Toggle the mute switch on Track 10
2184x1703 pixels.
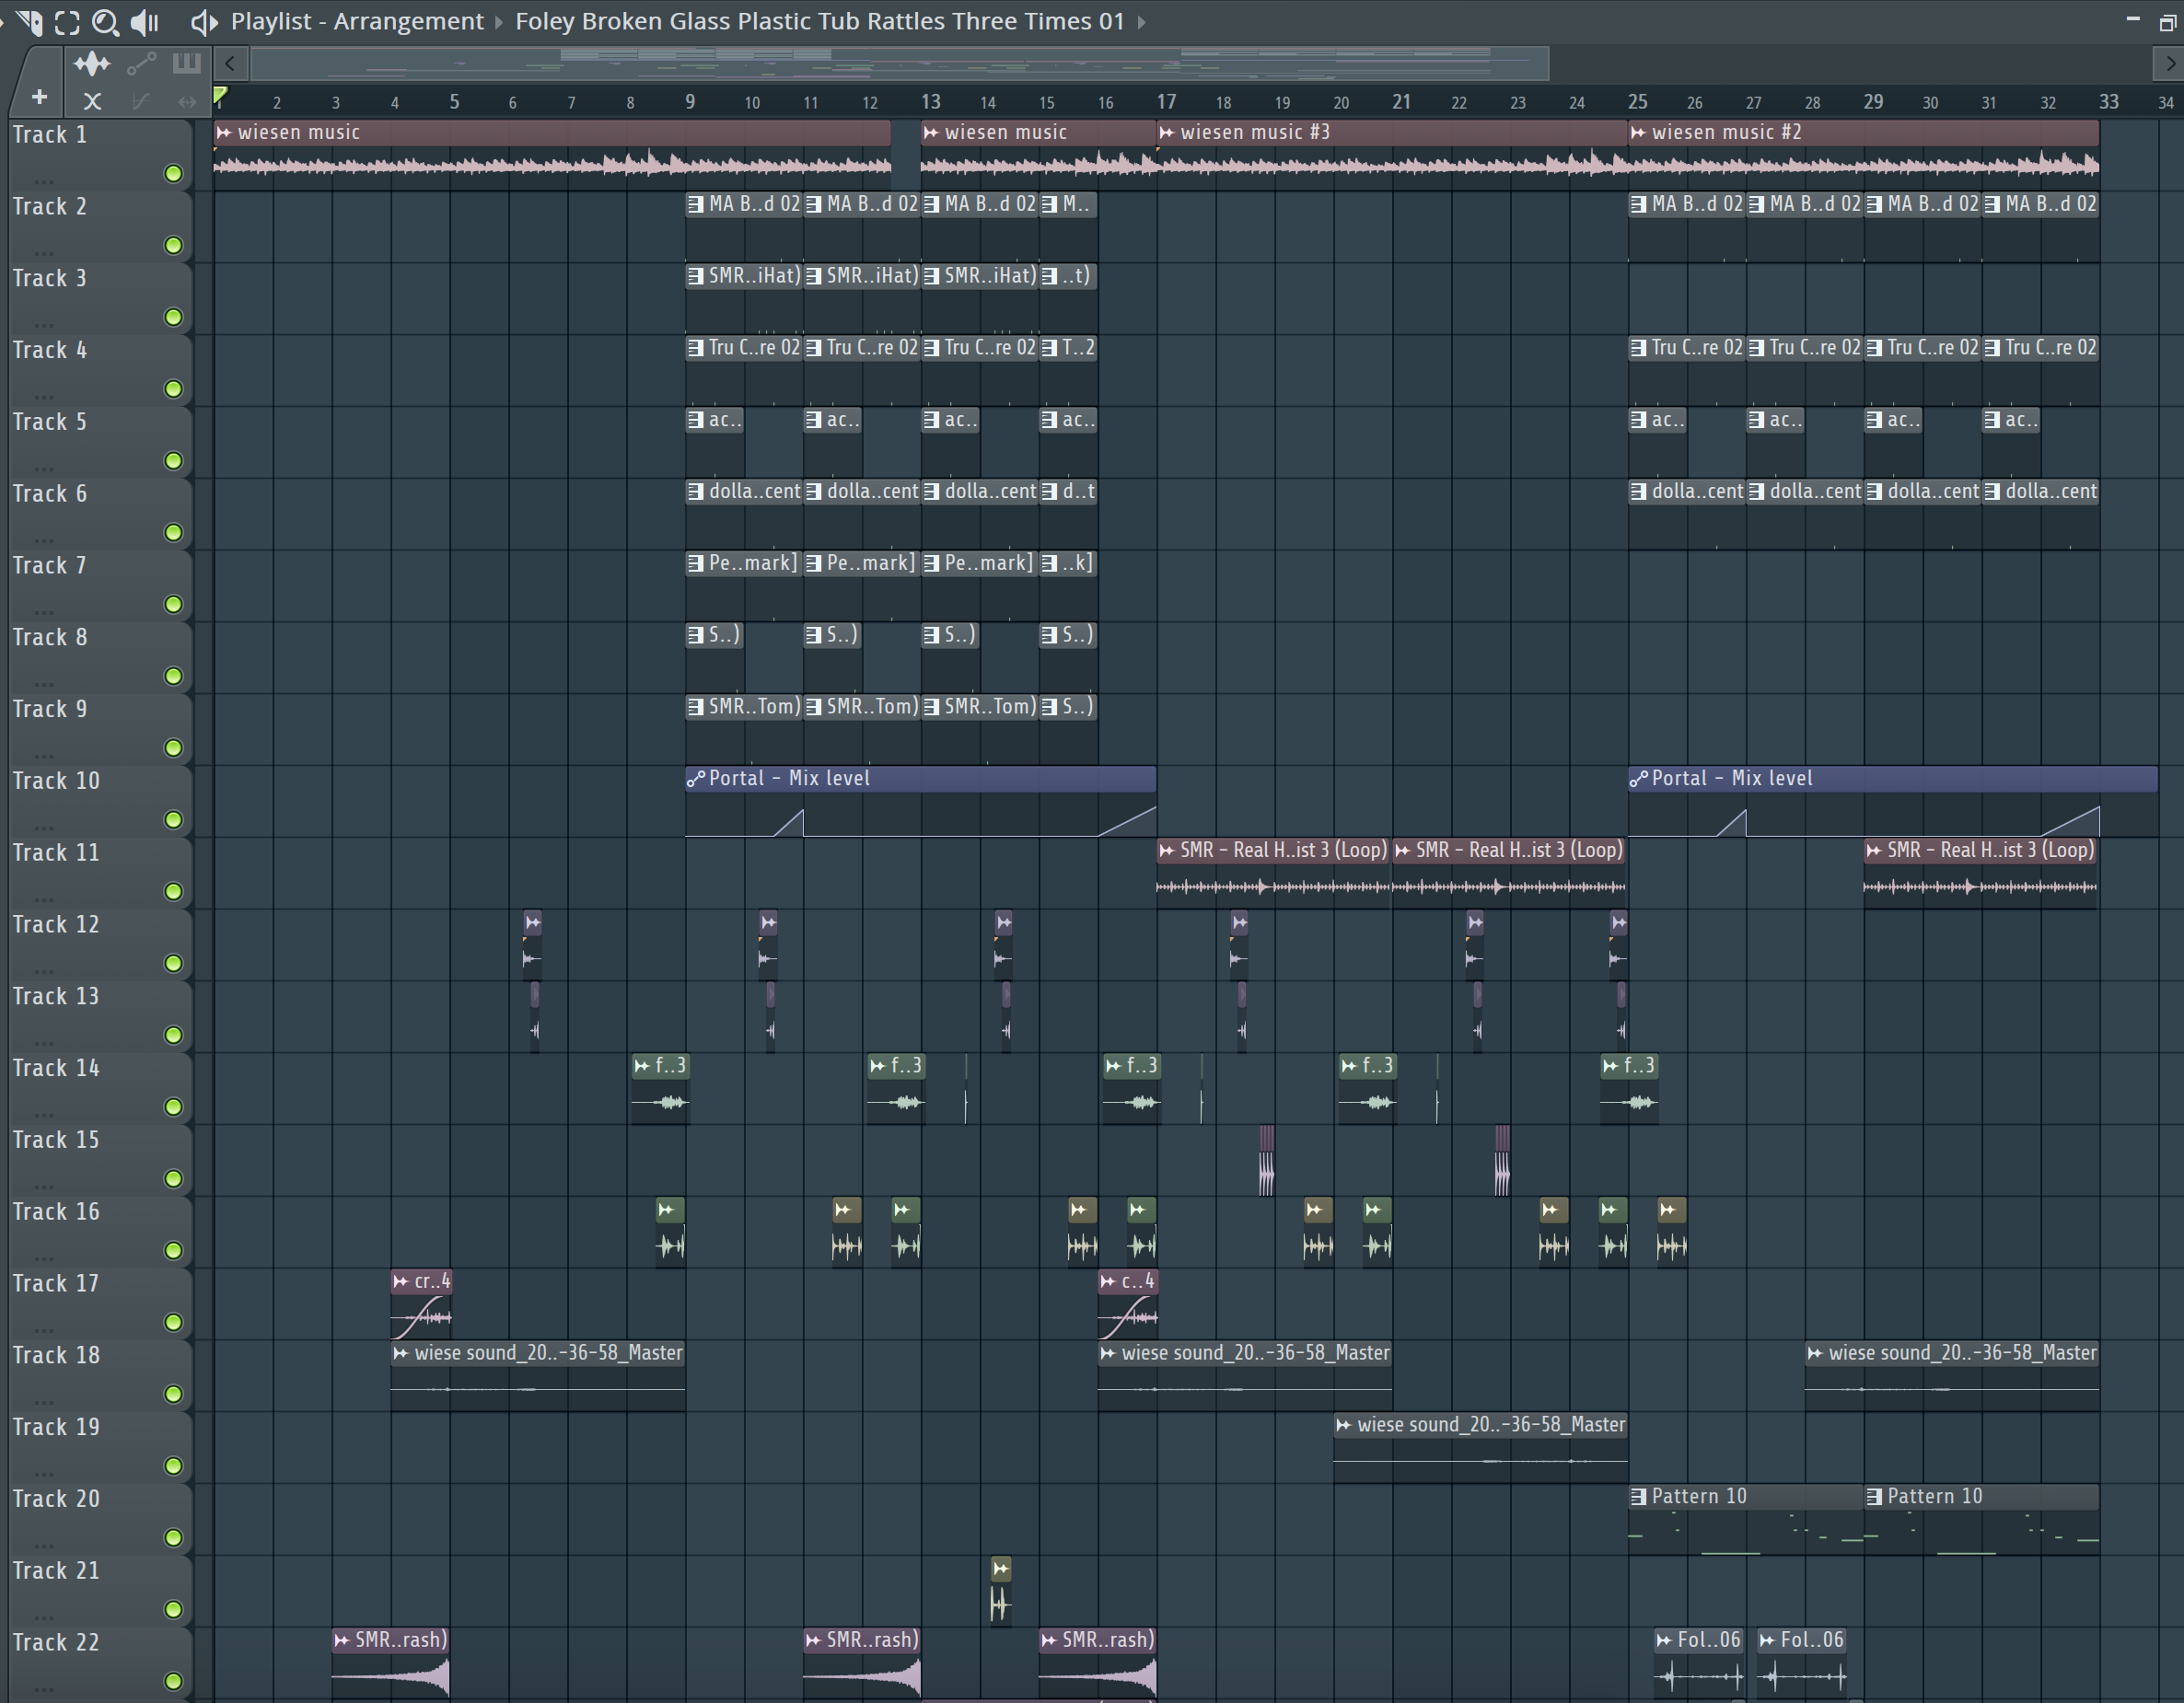click(x=173, y=820)
